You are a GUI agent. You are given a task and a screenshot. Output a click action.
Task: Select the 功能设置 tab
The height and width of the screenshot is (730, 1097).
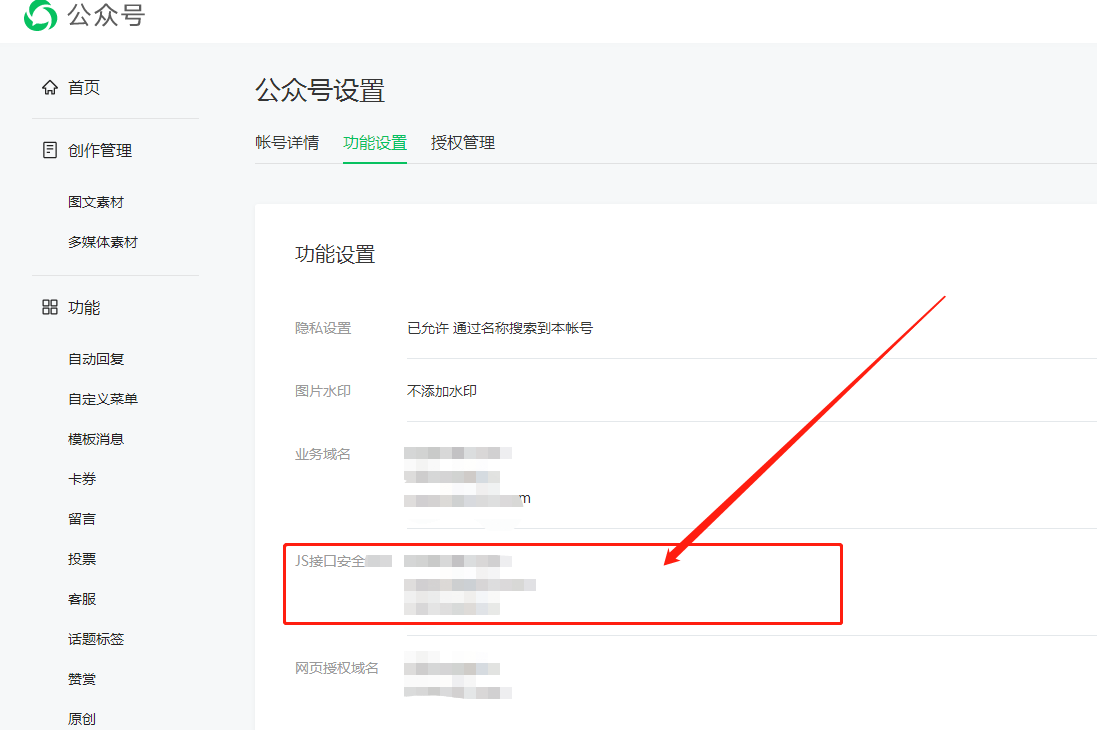coord(374,143)
